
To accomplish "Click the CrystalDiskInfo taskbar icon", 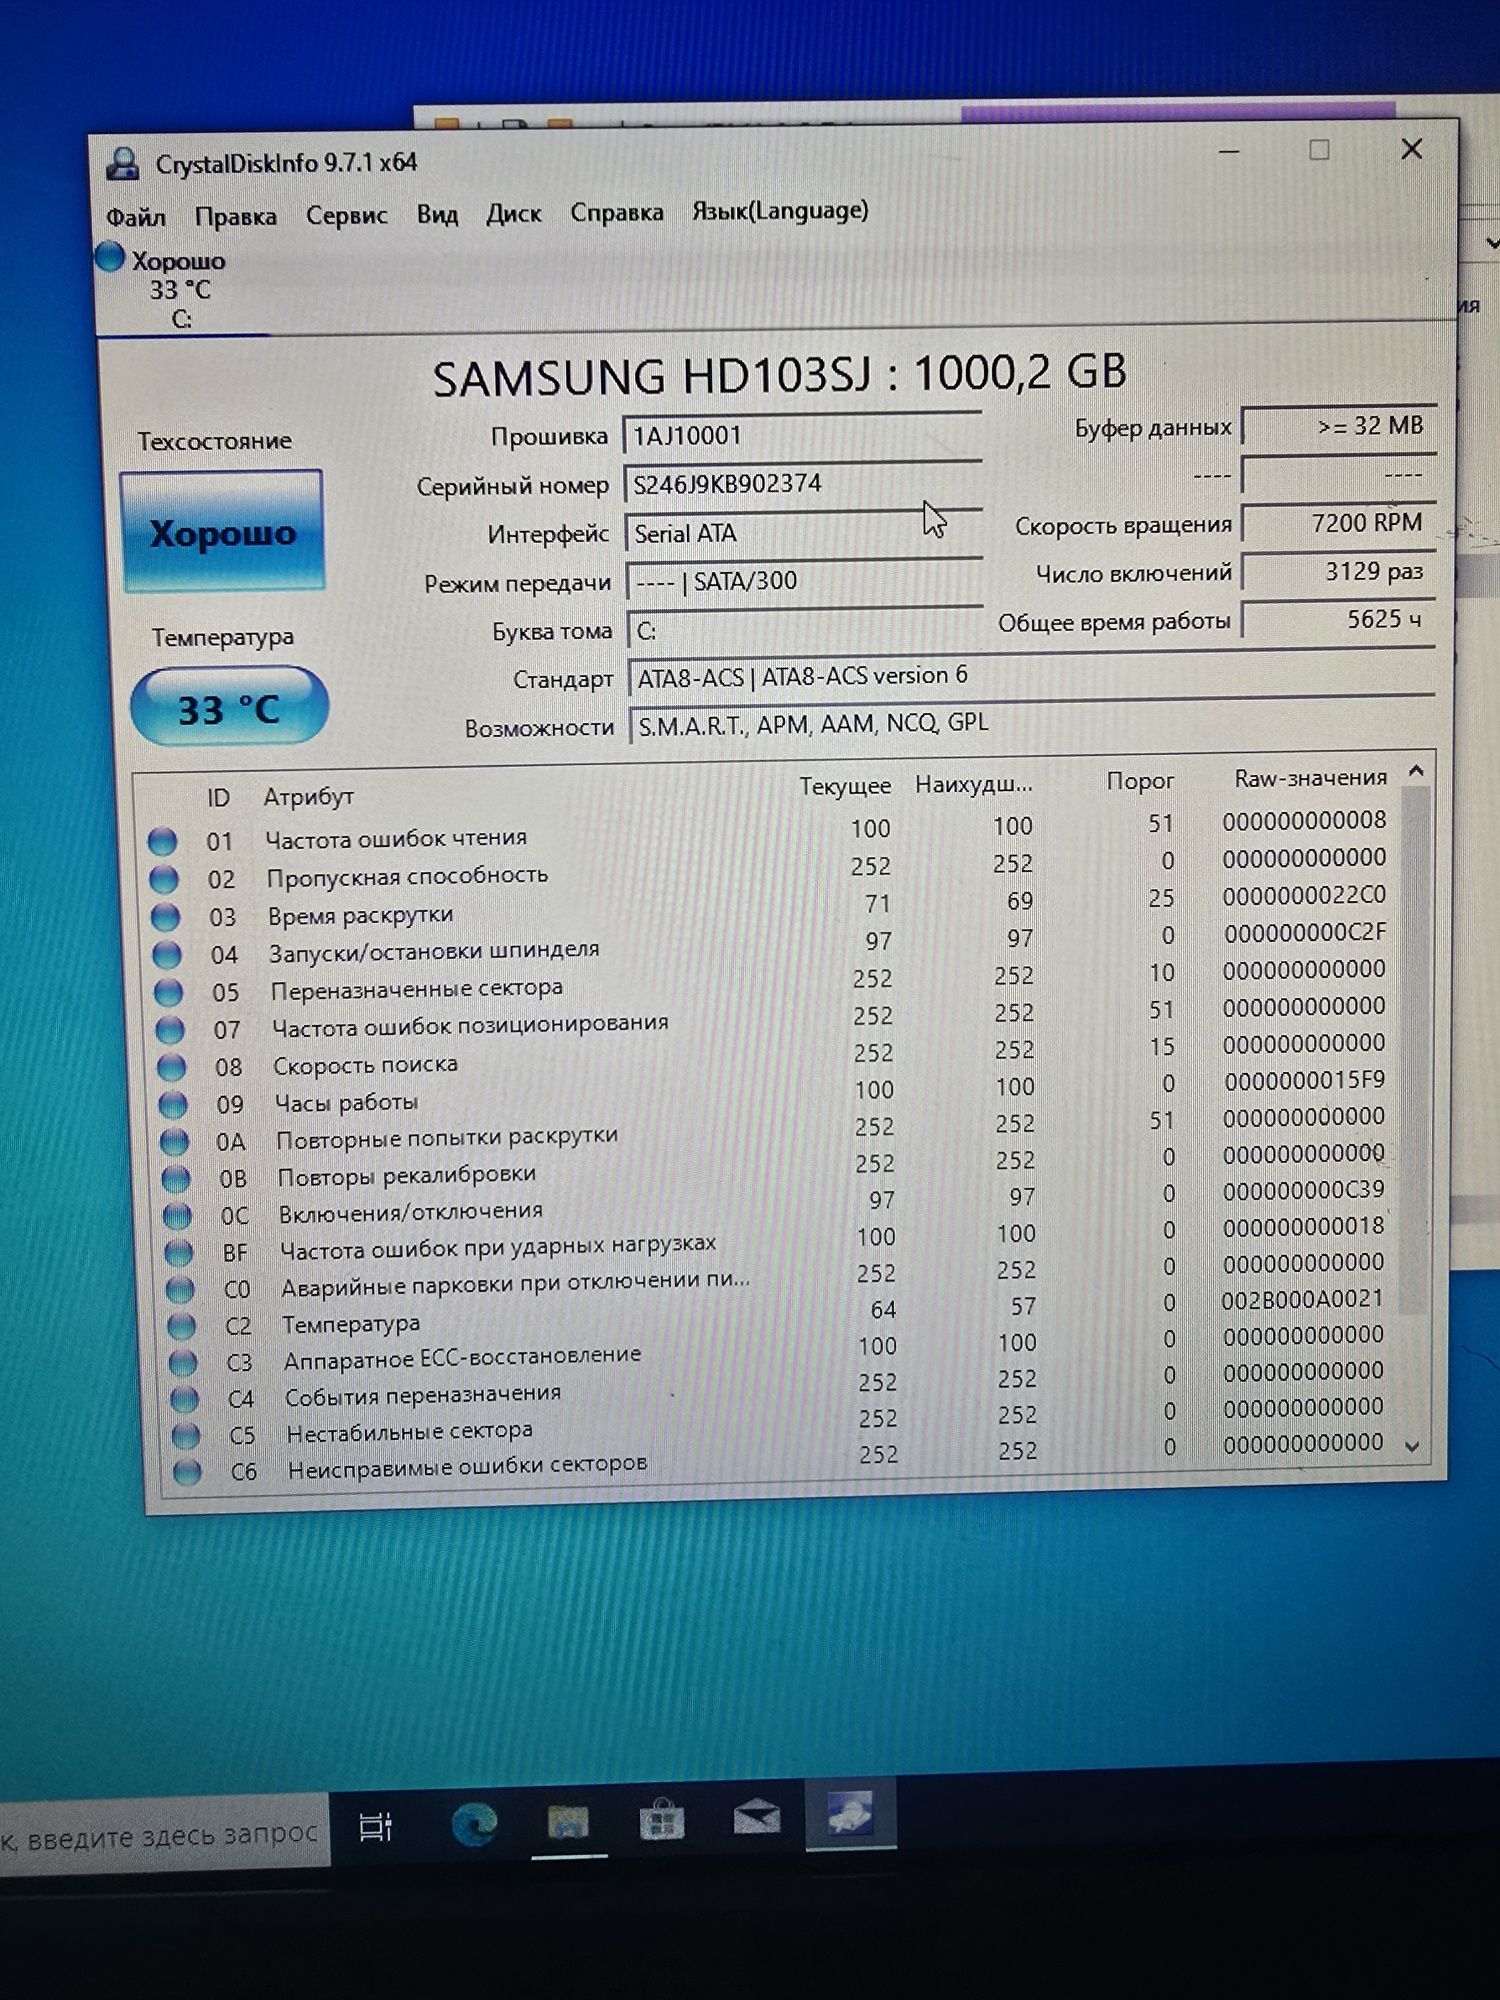I will 850,1814.
